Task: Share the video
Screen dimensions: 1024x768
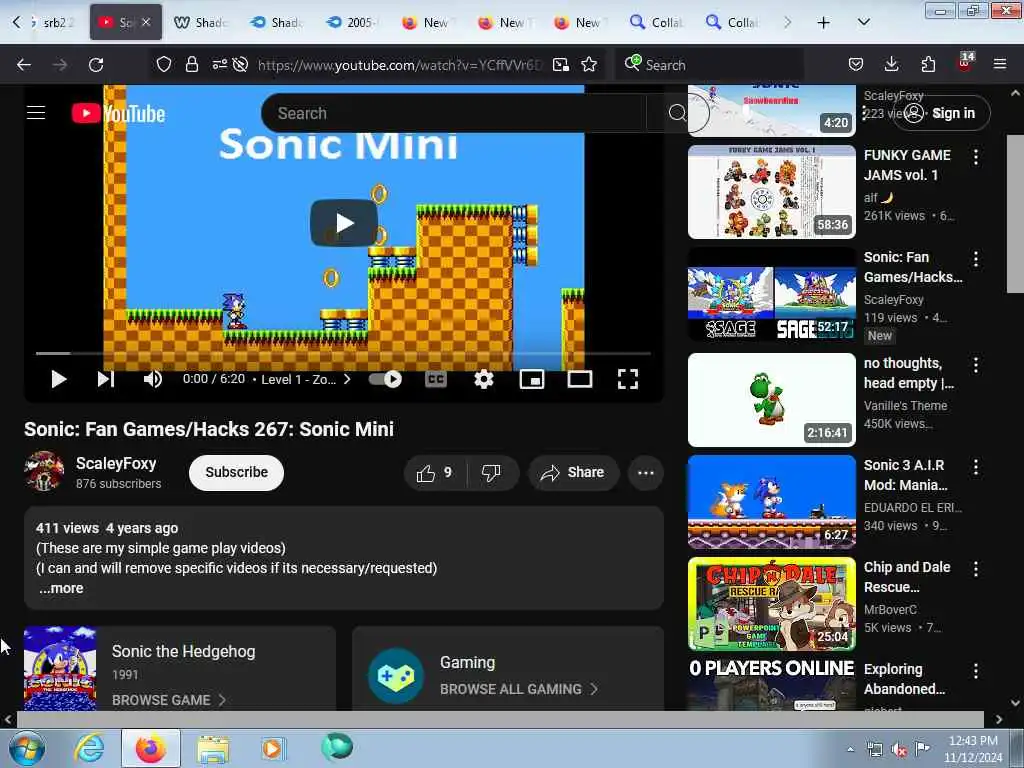Action: 572,473
